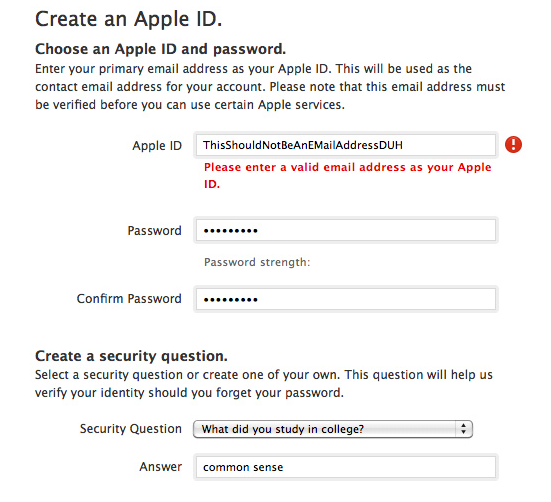The height and width of the screenshot is (502, 551).
Task: Click the red 'Please enter a valid email' message
Action: [x=348, y=175]
